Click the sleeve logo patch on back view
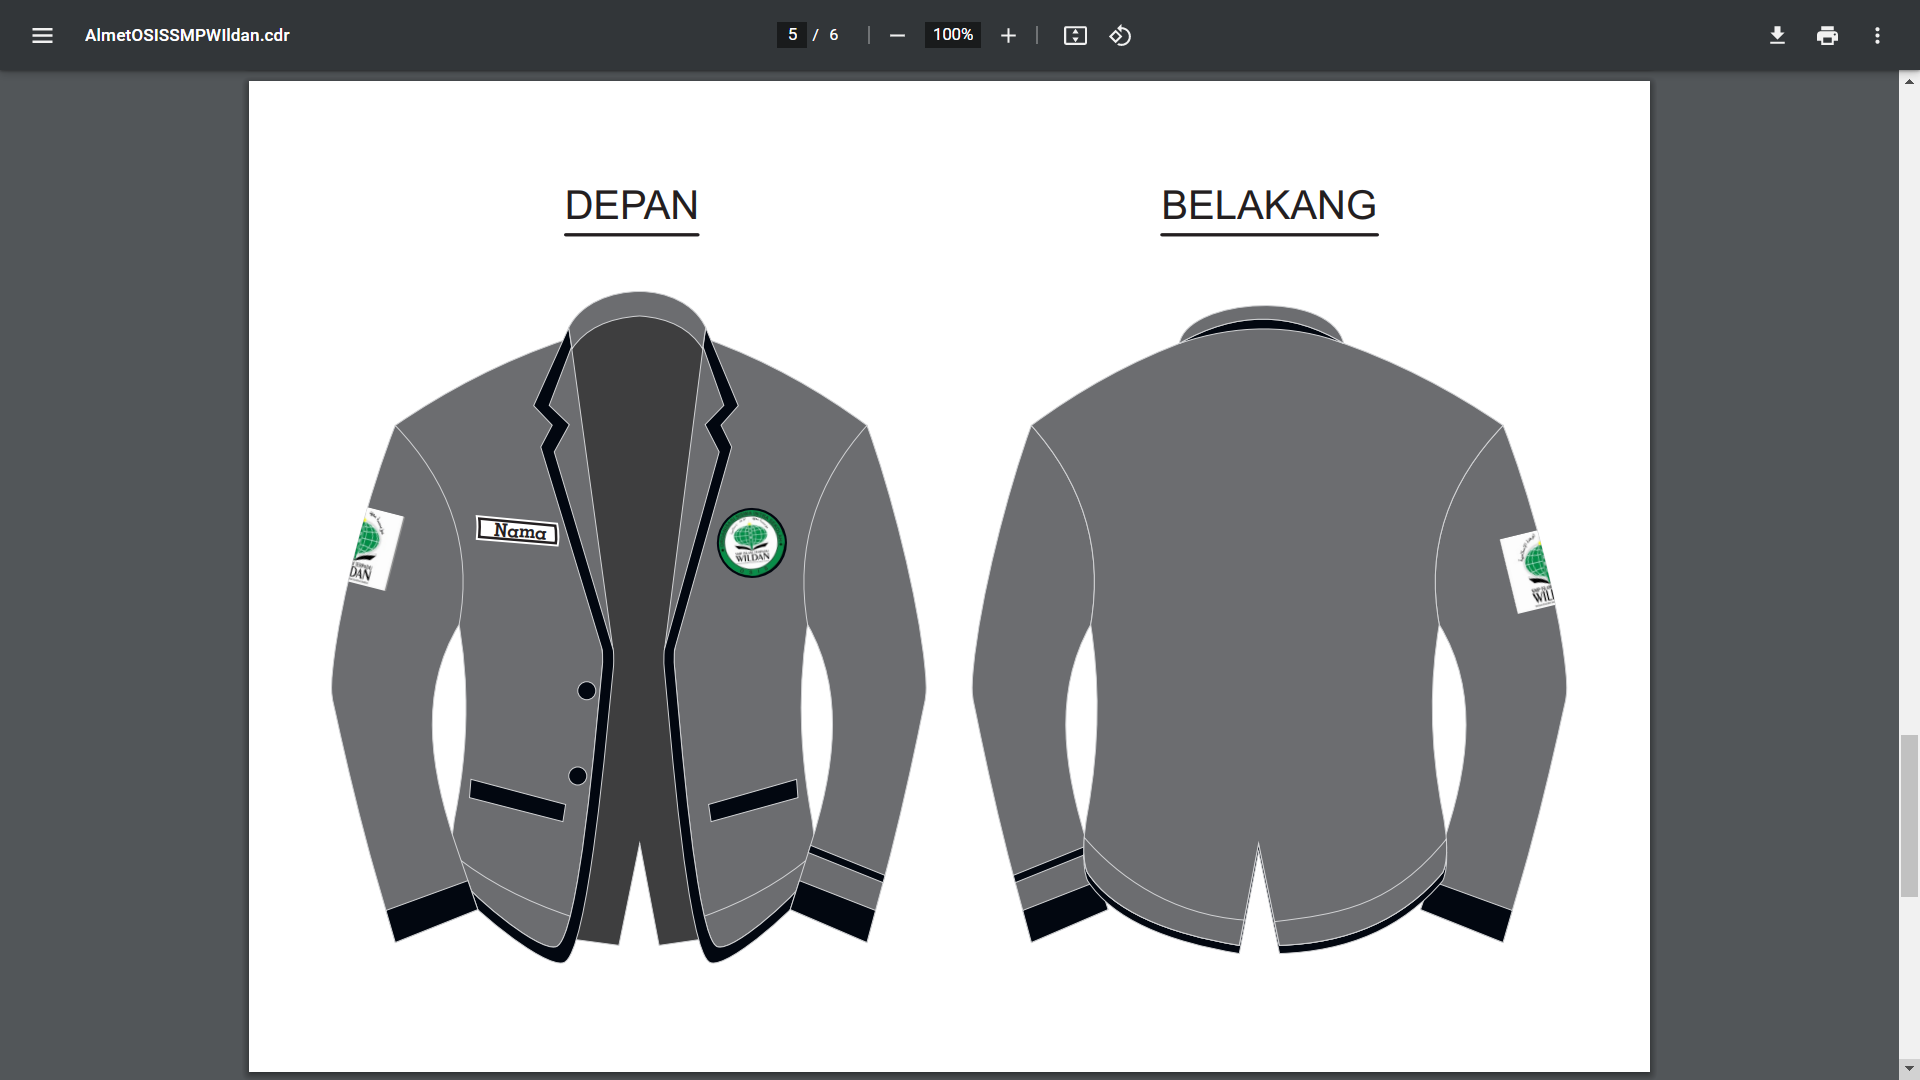 [x=1530, y=572]
